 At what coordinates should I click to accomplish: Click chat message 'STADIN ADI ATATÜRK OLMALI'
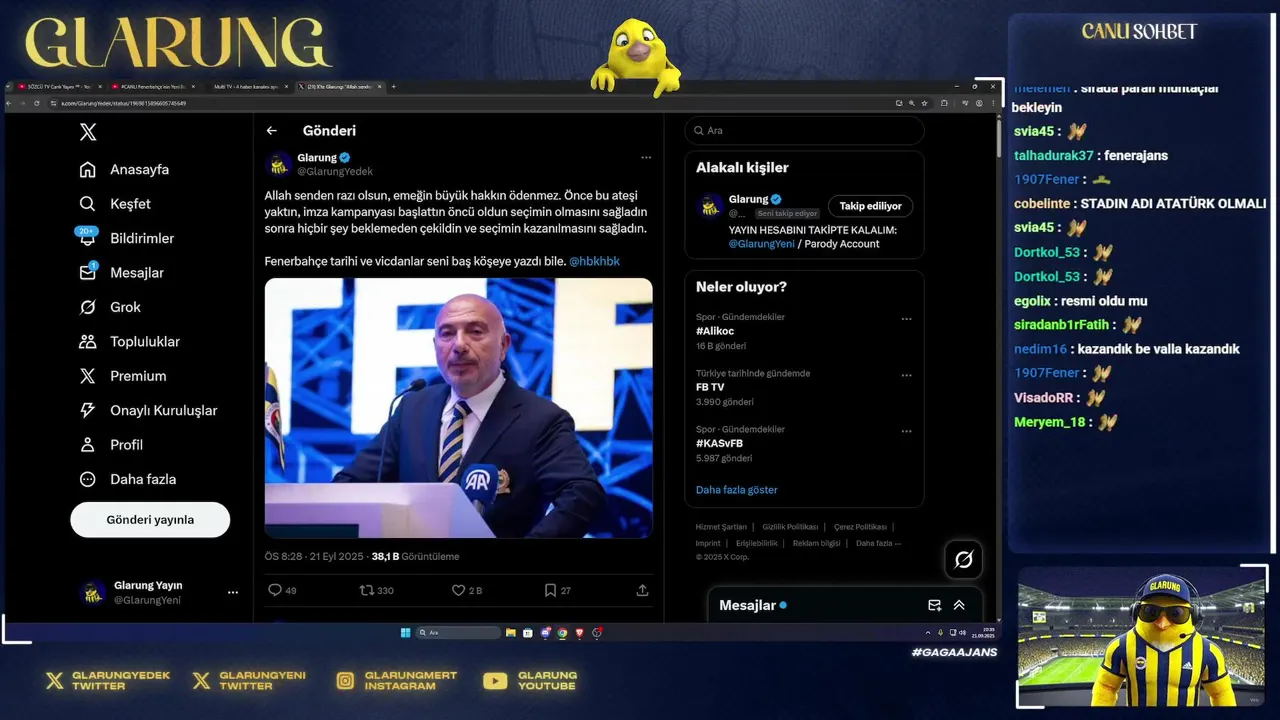pos(1173,204)
